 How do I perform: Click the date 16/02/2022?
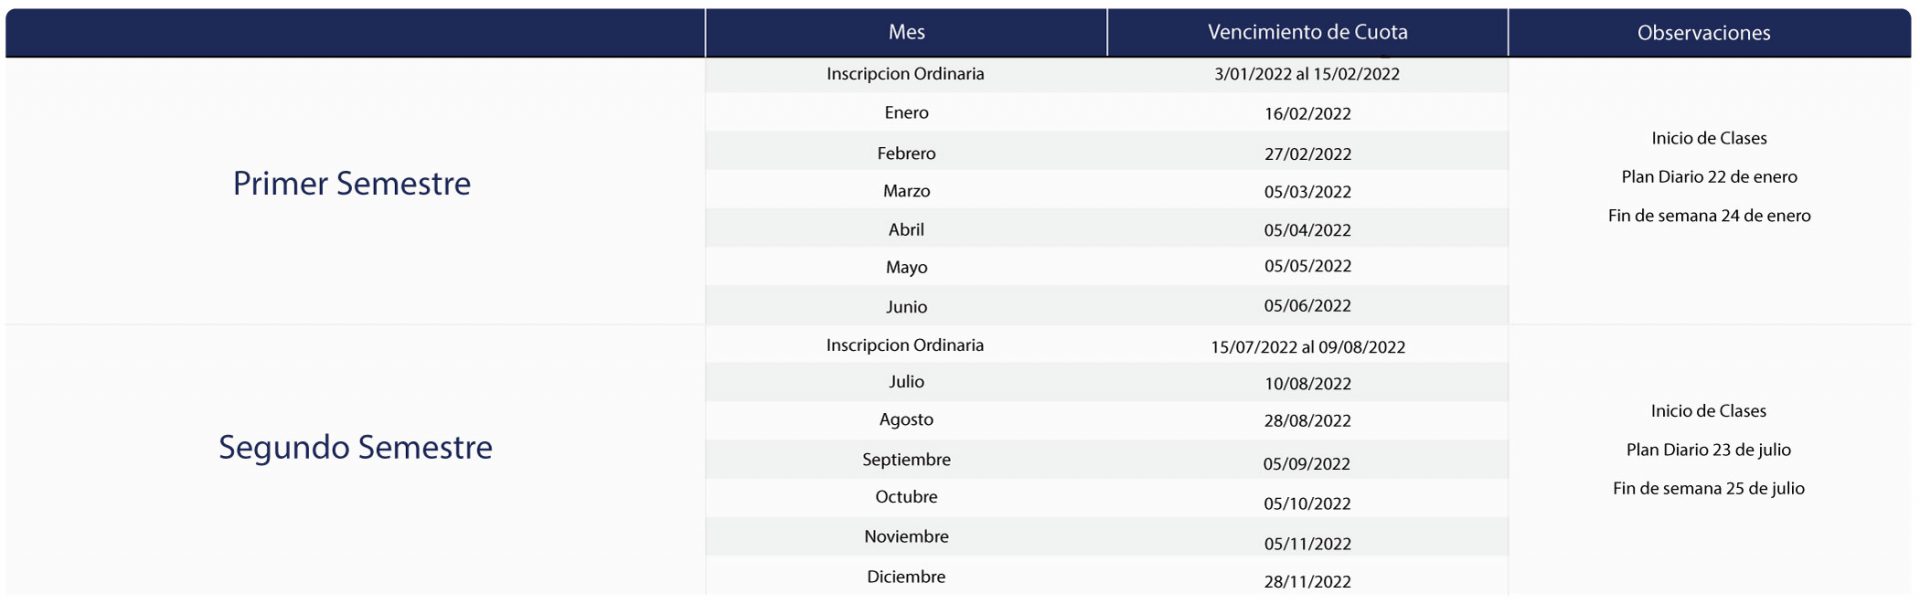click(1307, 114)
